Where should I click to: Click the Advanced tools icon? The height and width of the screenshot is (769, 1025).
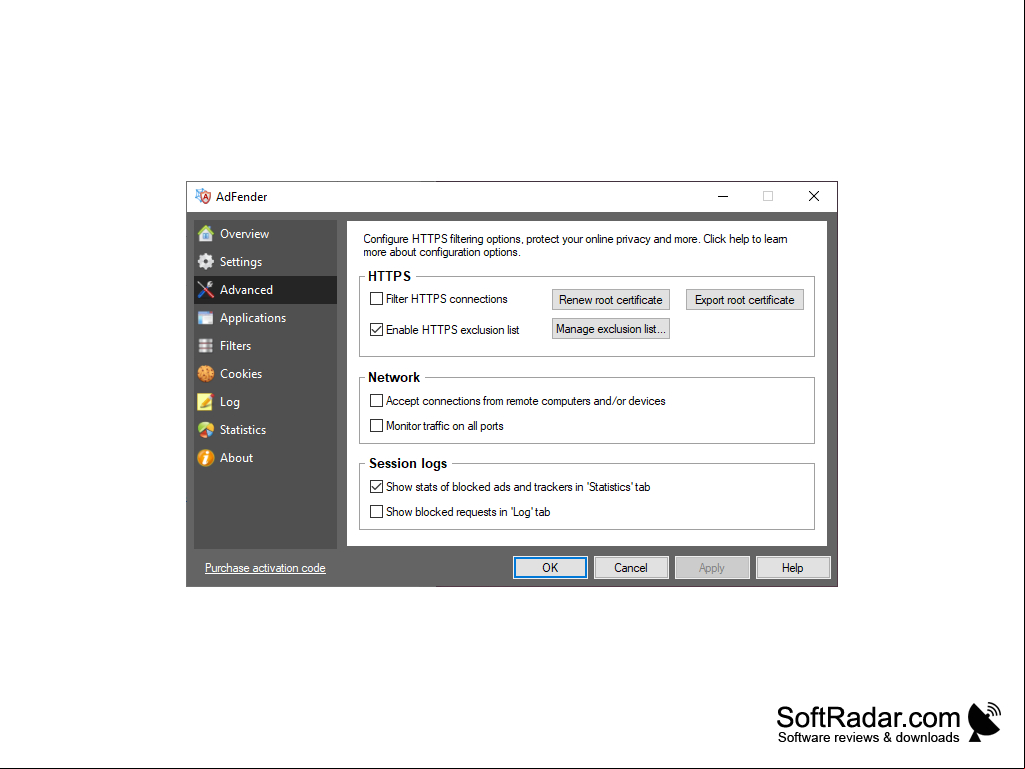206,290
